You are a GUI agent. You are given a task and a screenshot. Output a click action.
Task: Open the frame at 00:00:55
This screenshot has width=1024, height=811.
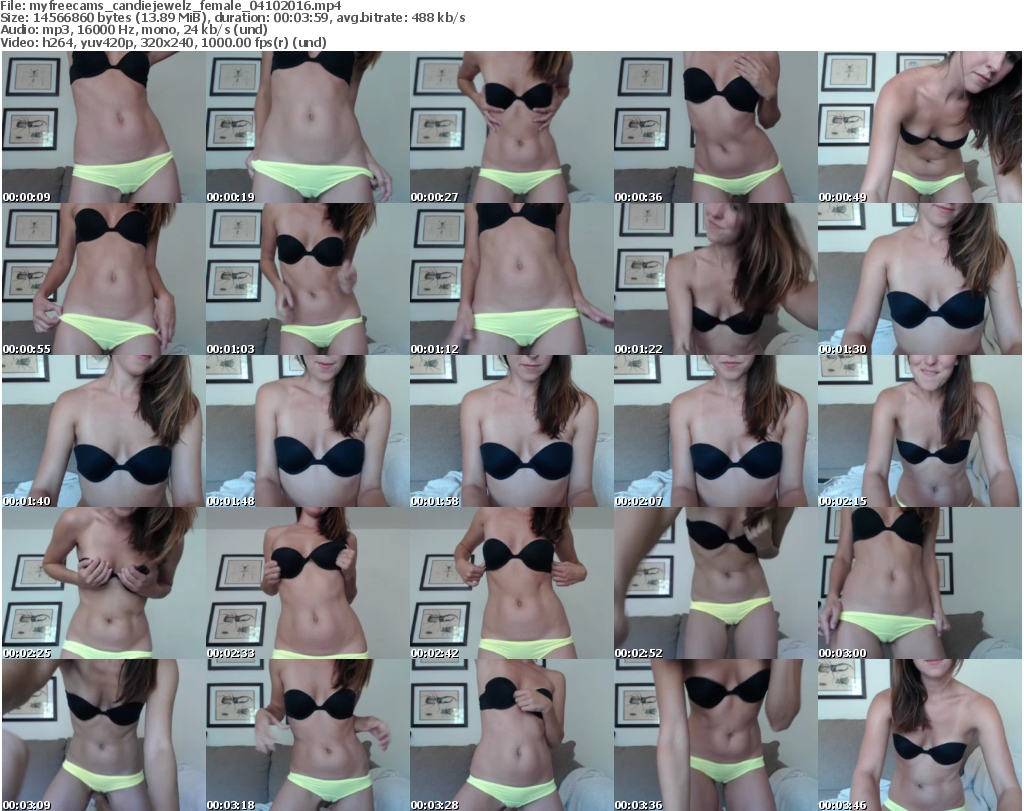tap(103, 280)
